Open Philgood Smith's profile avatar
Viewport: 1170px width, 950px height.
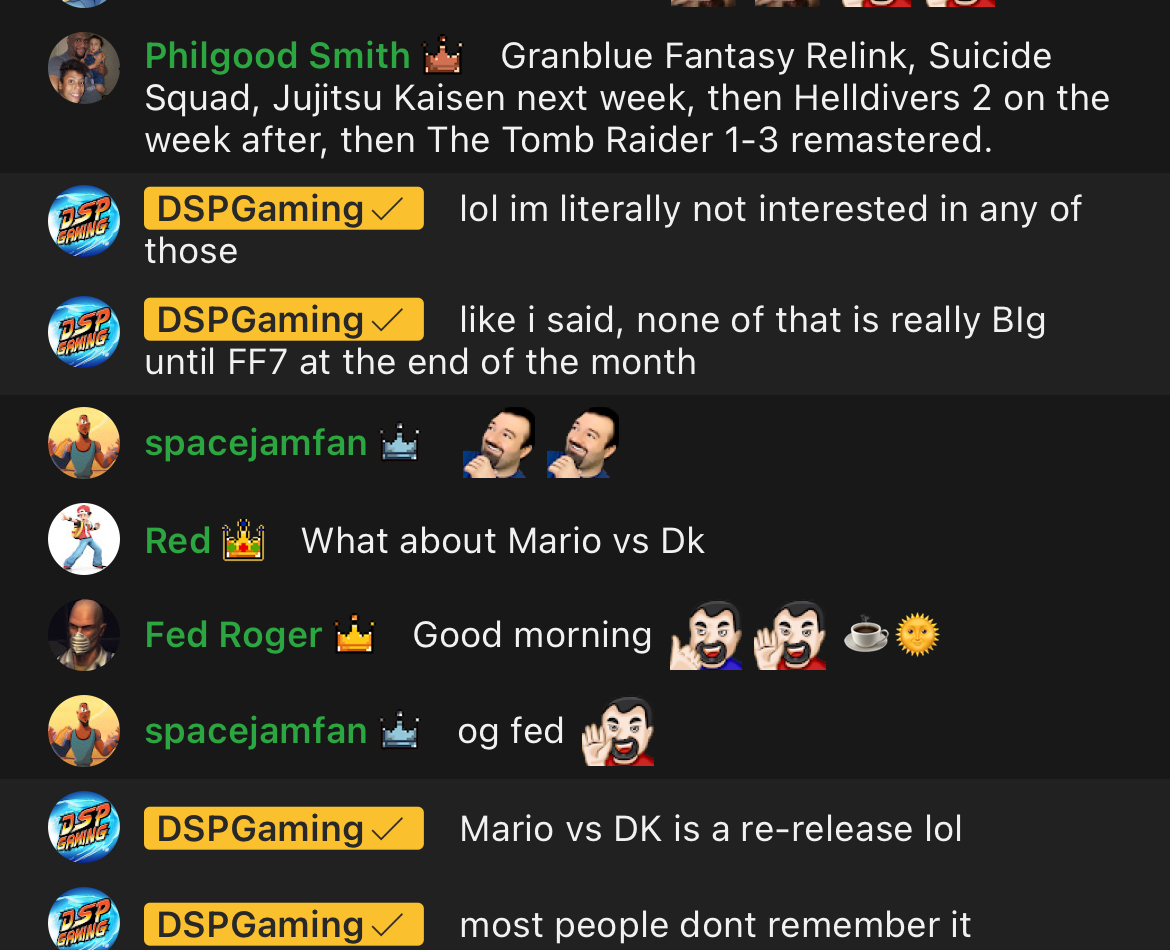[x=84, y=68]
